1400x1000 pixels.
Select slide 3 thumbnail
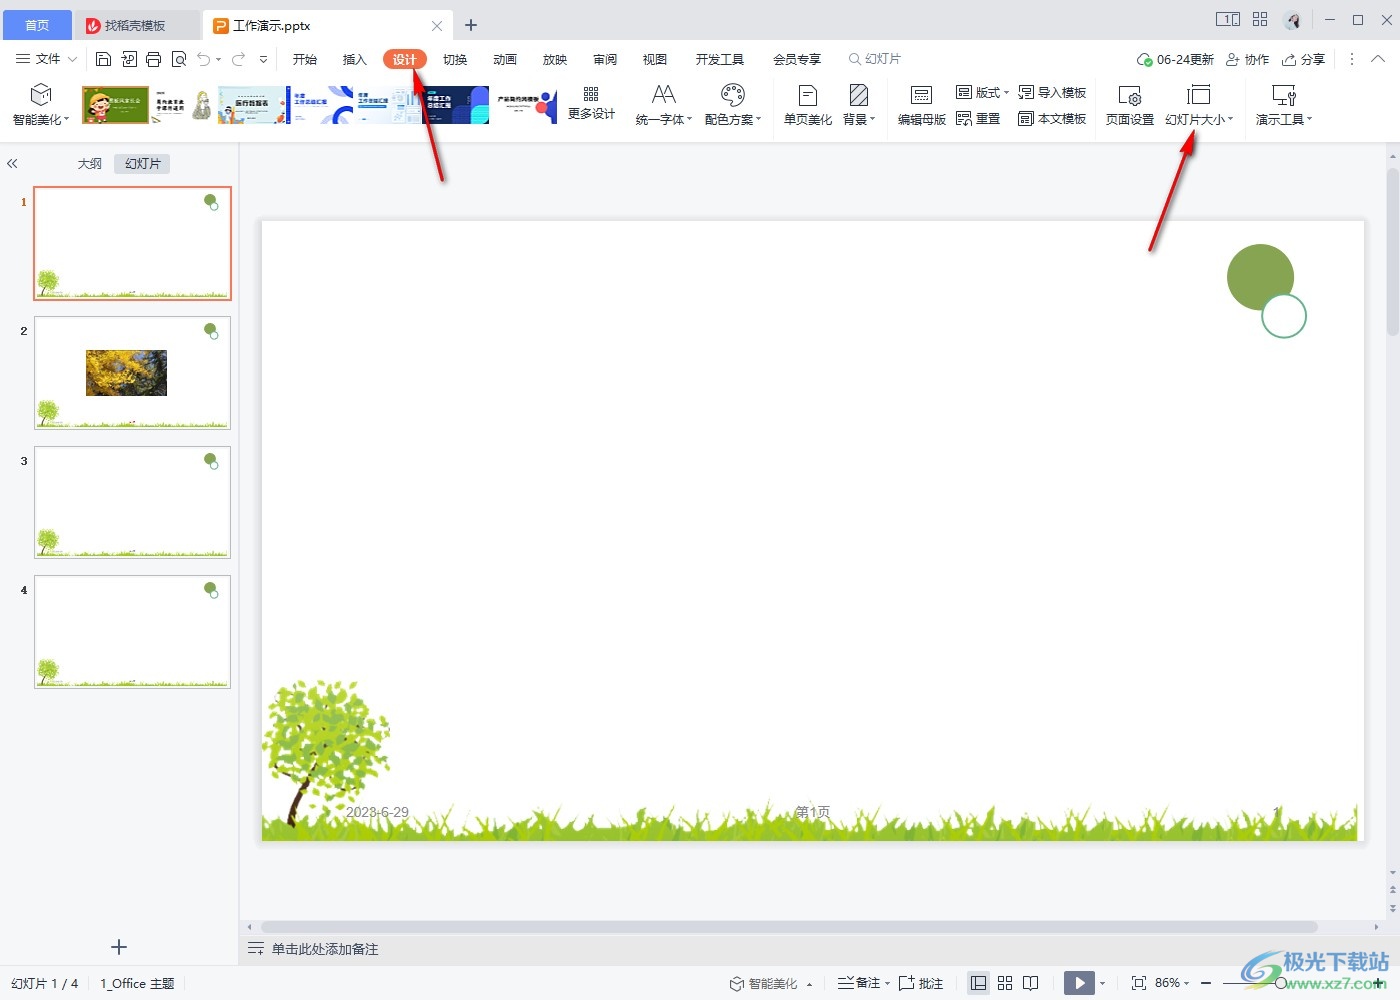(132, 502)
